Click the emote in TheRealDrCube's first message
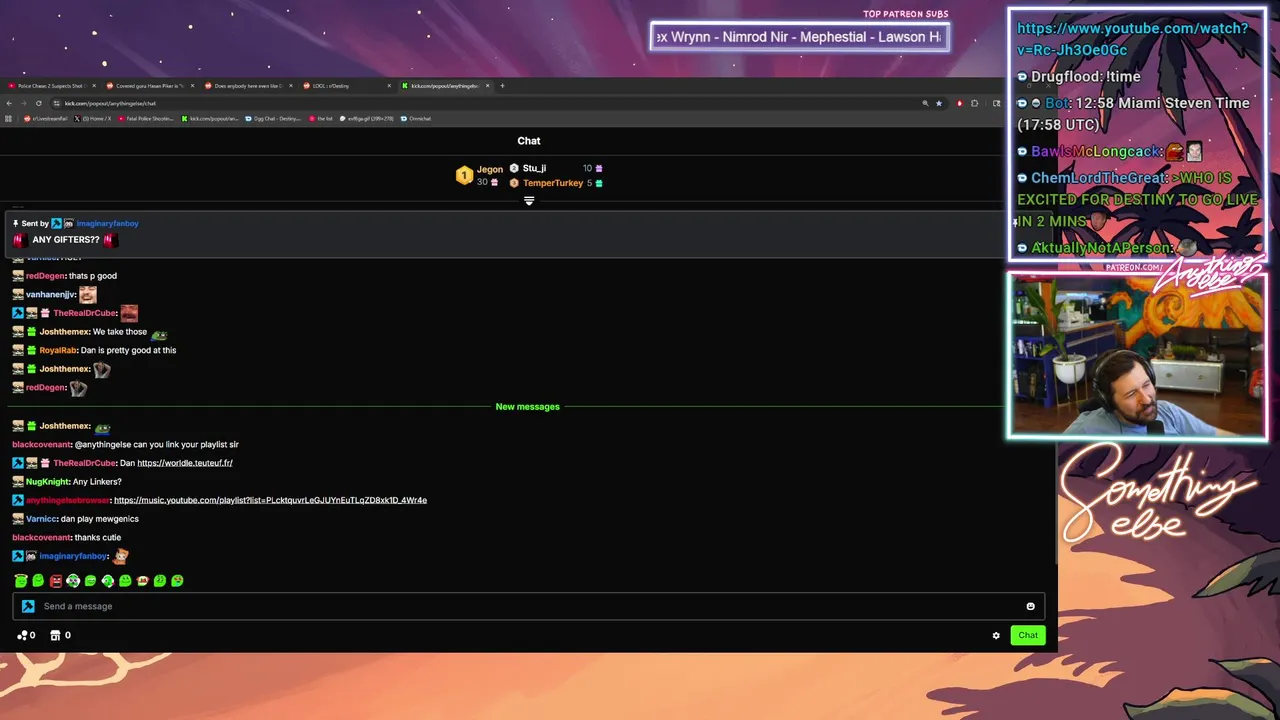The height and width of the screenshot is (720, 1280). tap(129, 313)
